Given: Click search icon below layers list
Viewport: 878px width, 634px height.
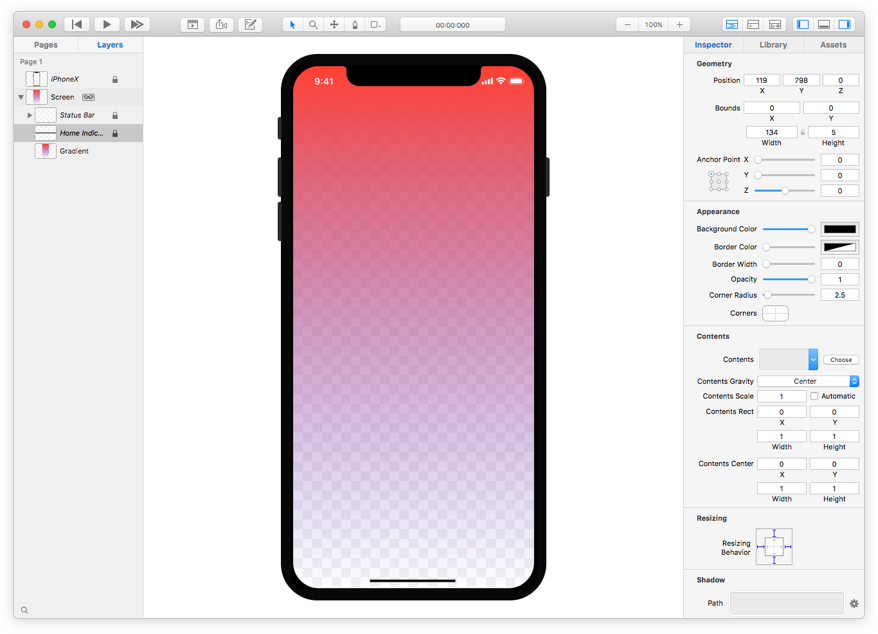Looking at the screenshot, I should [x=24, y=610].
